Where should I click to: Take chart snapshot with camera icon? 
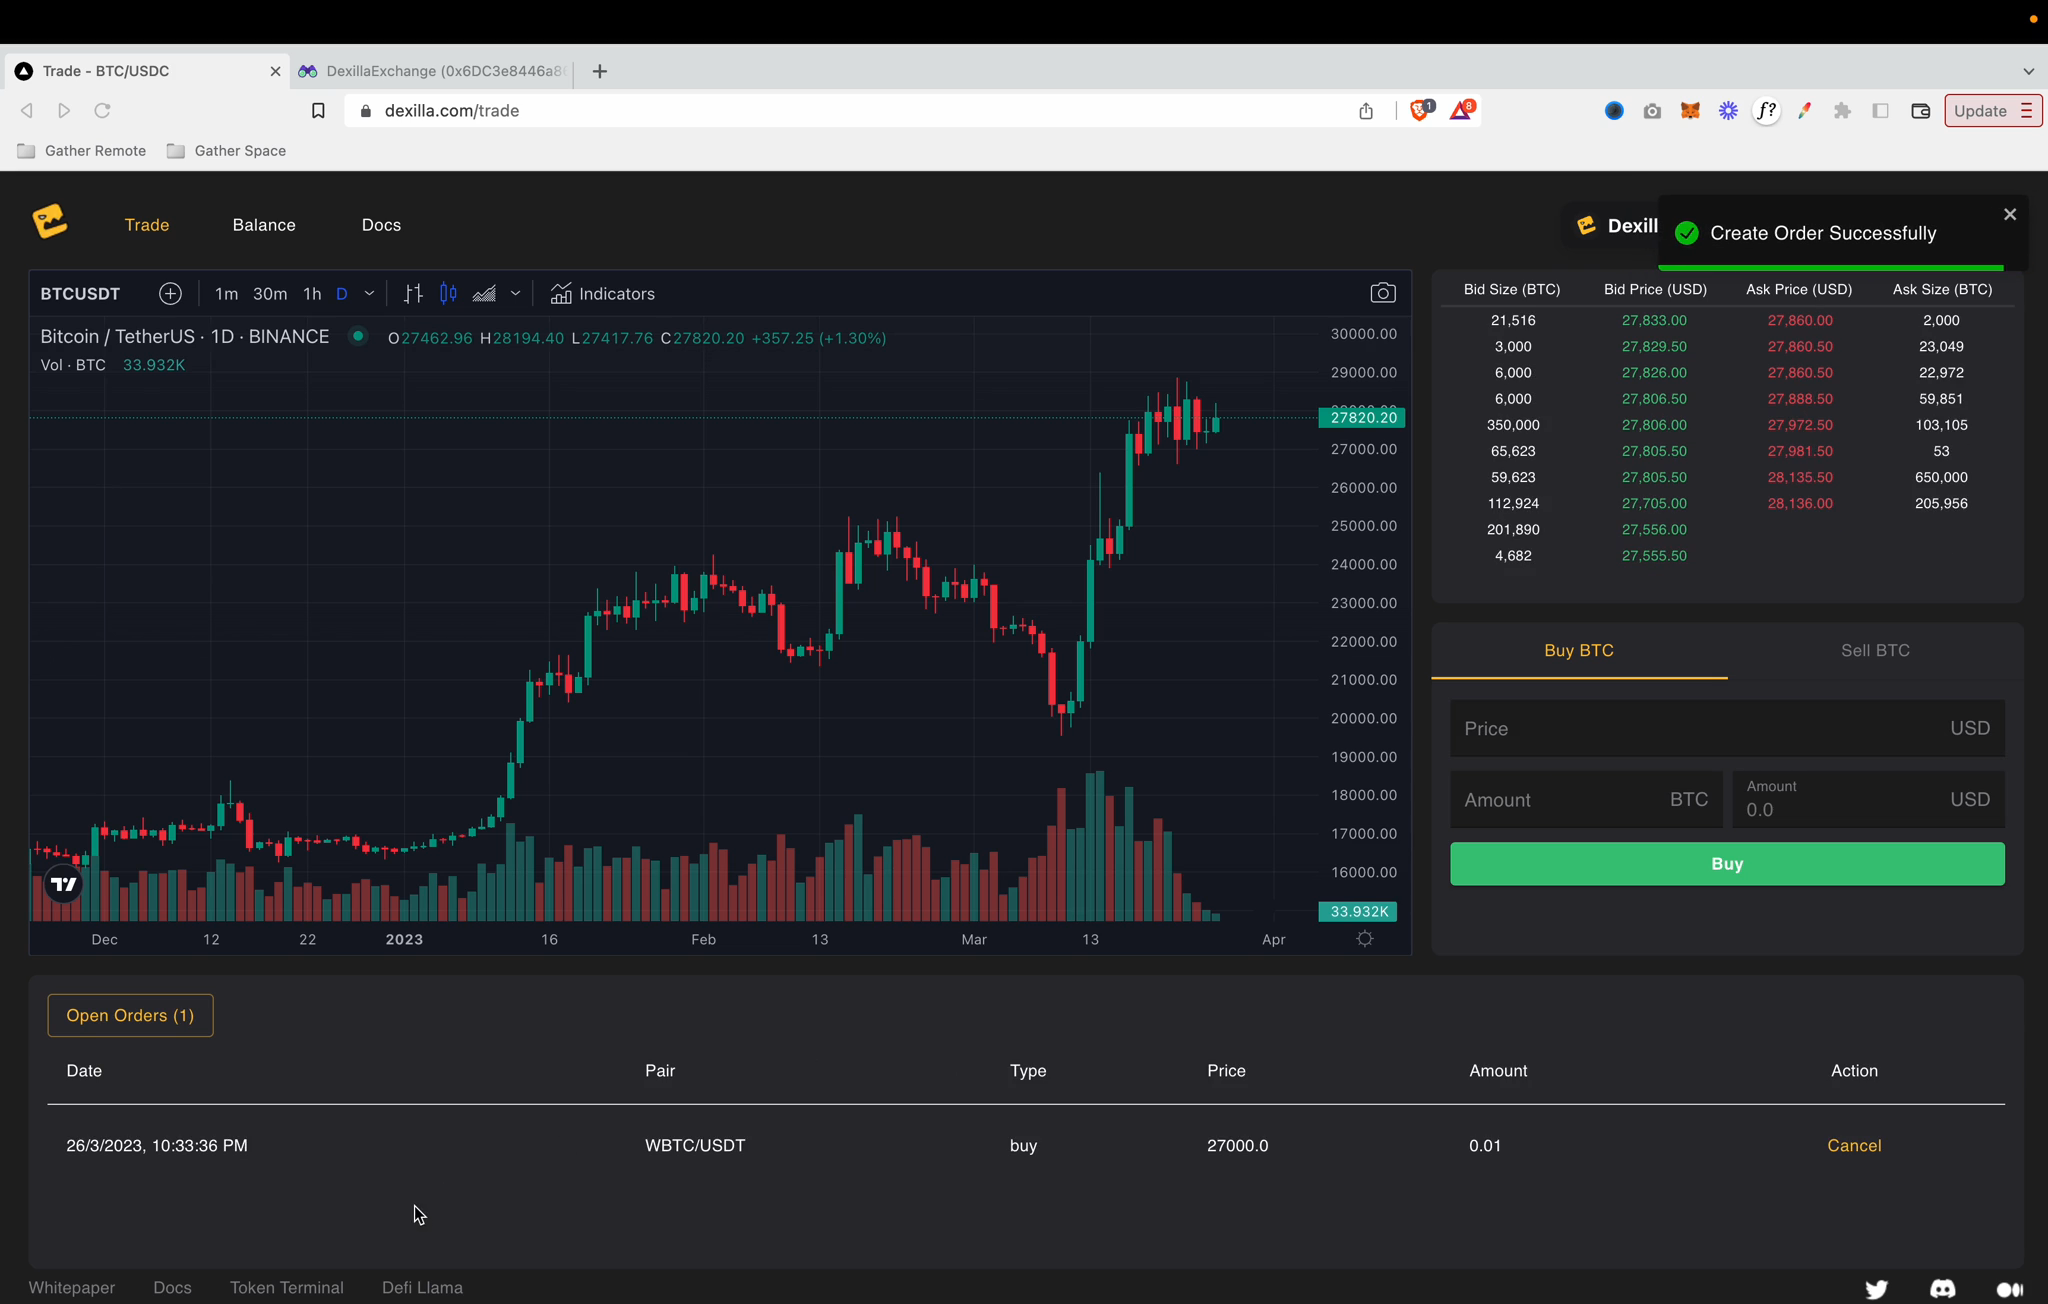(x=1383, y=293)
